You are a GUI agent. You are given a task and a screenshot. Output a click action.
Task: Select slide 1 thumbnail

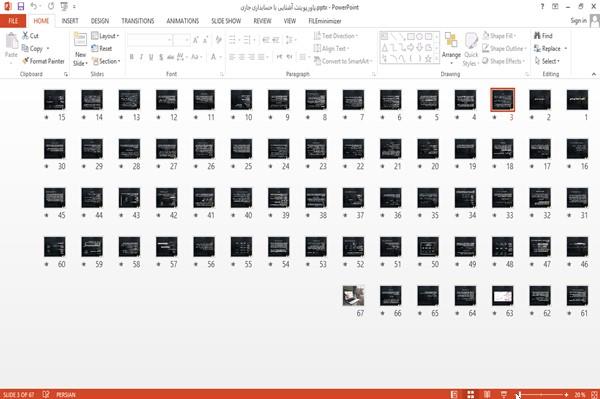[x=577, y=100]
